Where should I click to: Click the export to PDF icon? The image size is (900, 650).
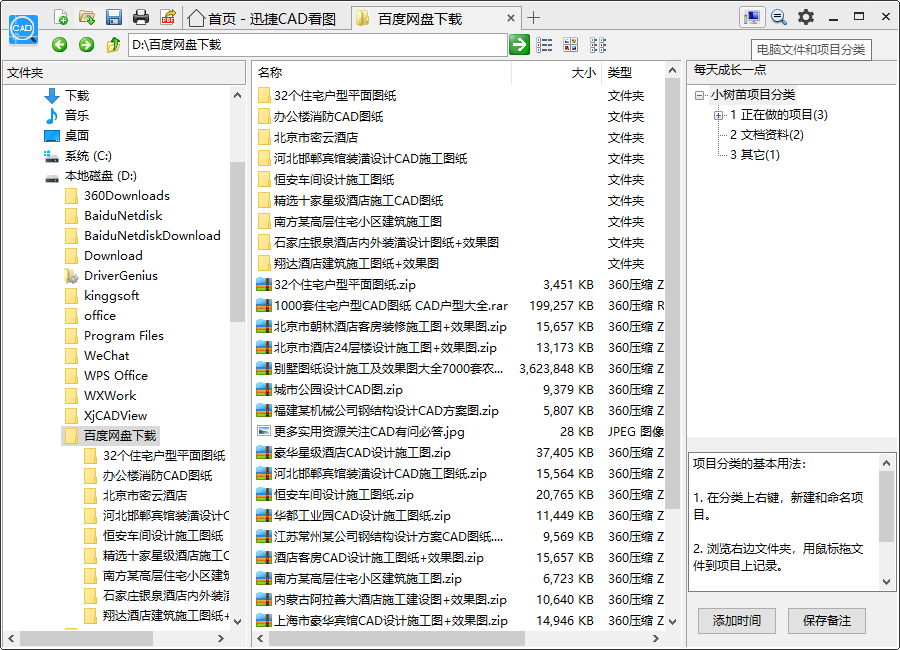168,17
